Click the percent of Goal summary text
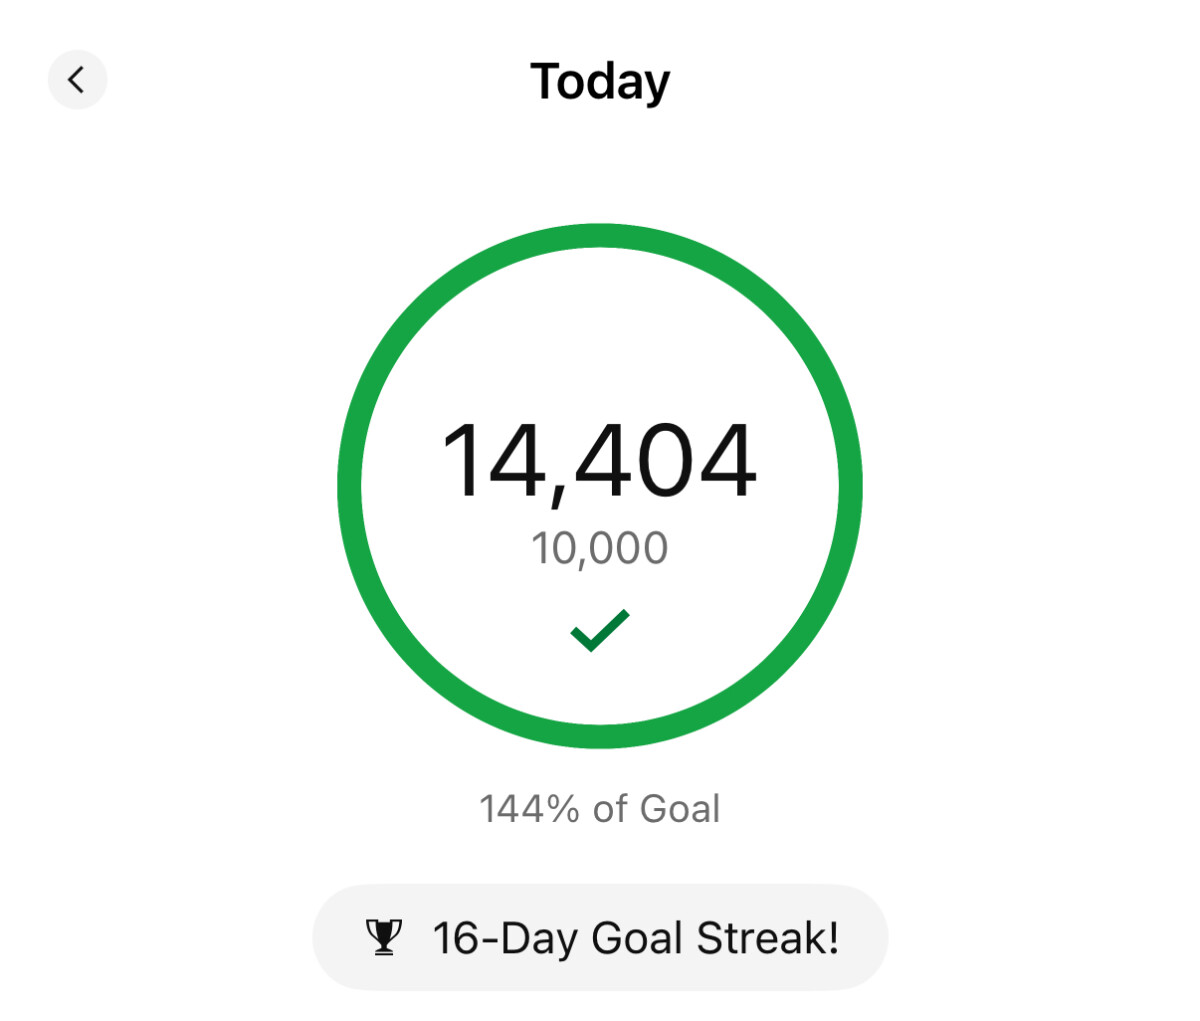The width and height of the screenshot is (1200, 1021). tap(599, 808)
